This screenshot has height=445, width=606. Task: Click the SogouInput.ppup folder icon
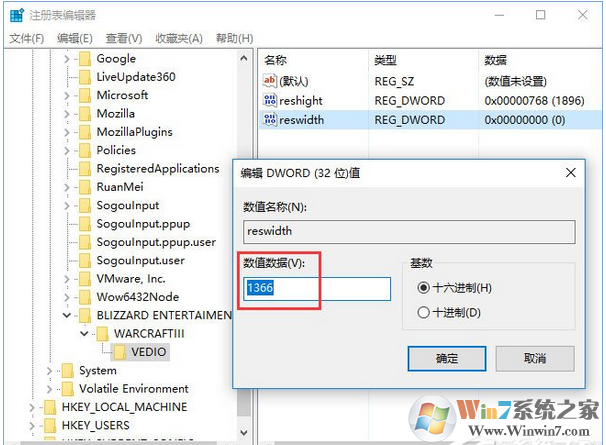(85, 224)
